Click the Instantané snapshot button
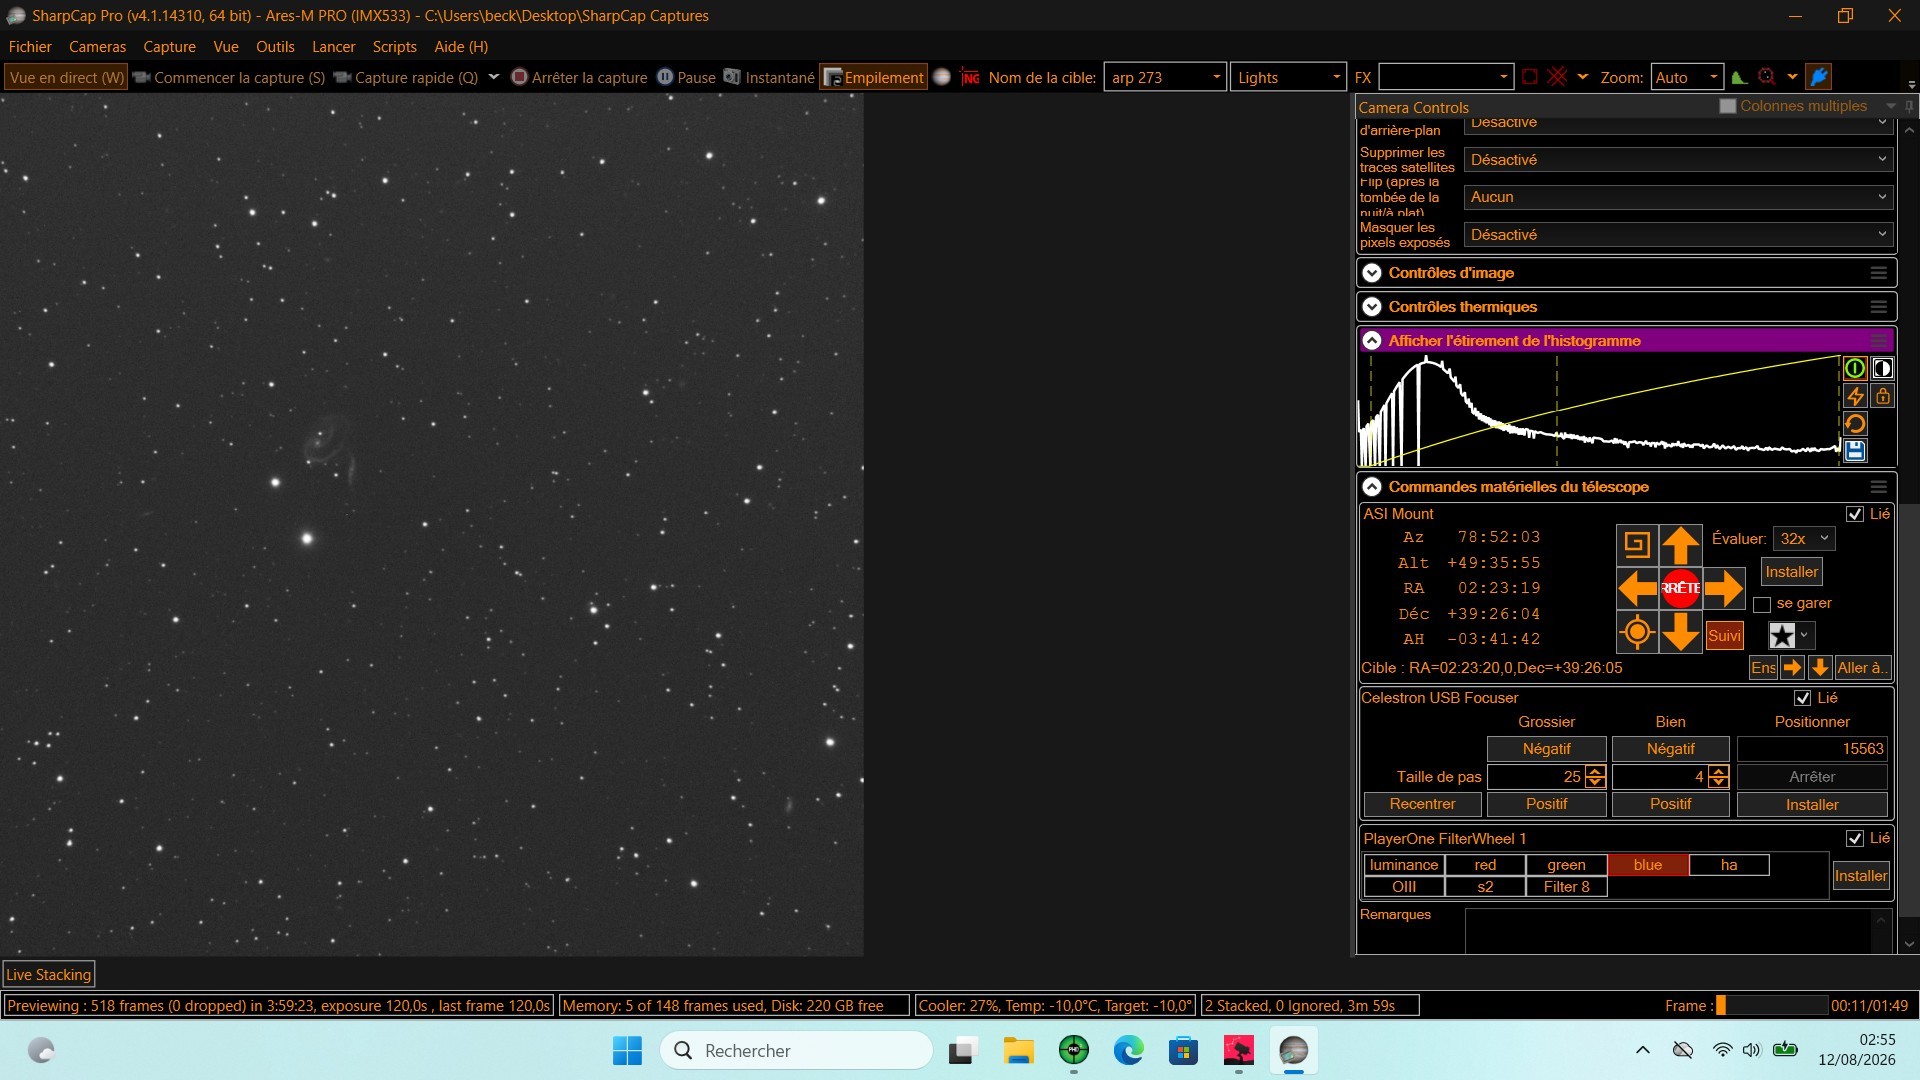Image resolution: width=1920 pixels, height=1080 pixels. coord(769,77)
